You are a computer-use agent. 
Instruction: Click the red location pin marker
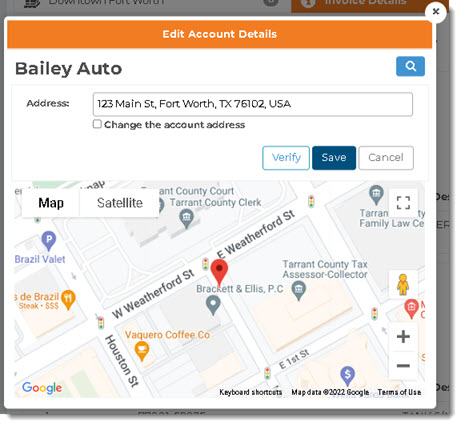point(219,273)
